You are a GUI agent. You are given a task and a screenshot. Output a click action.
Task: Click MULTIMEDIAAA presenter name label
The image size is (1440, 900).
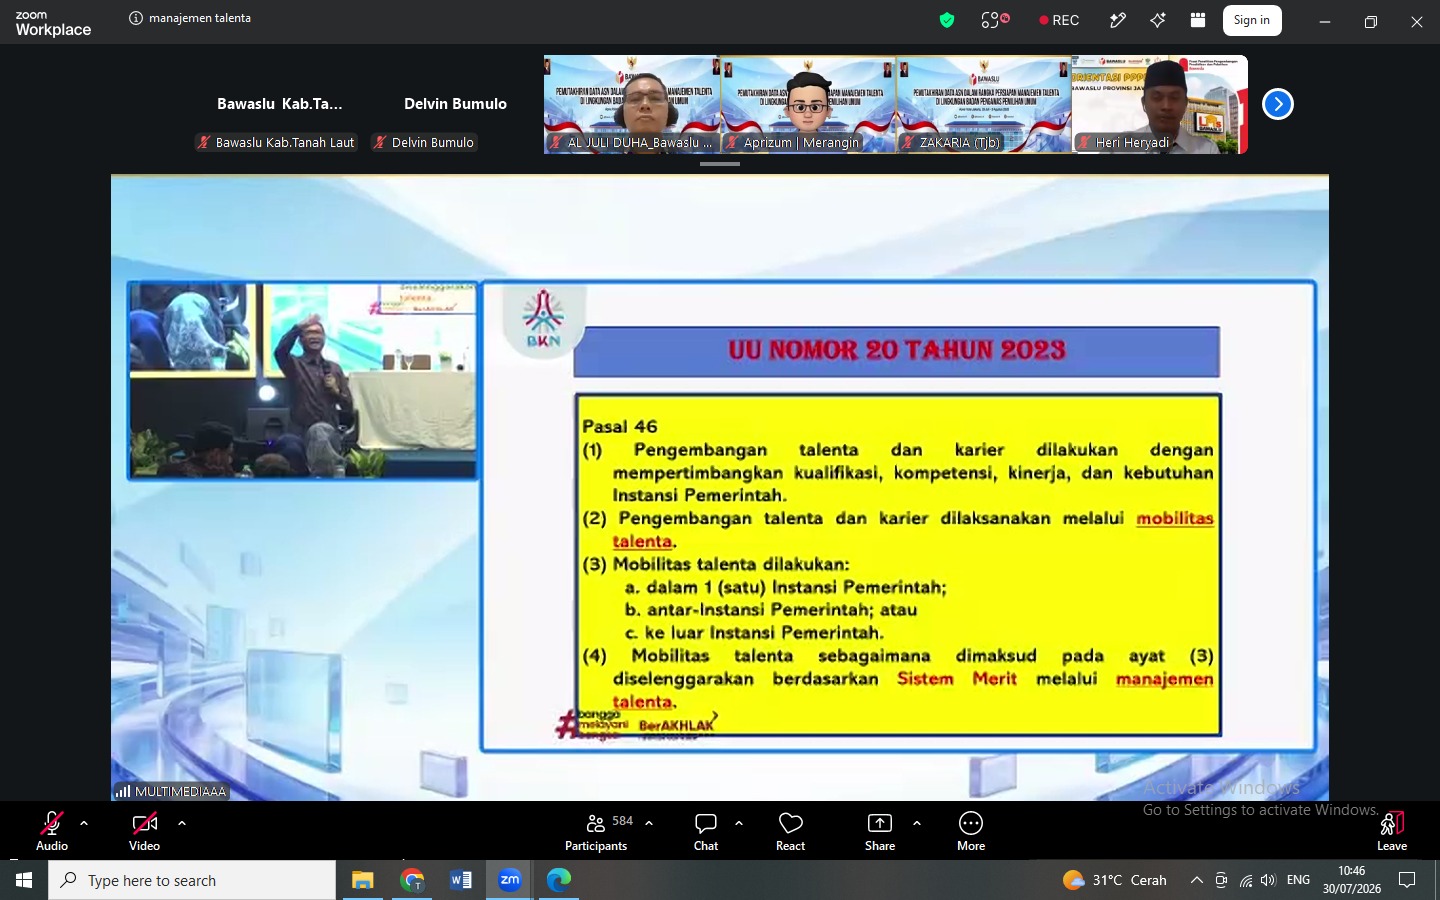coord(171,791)
